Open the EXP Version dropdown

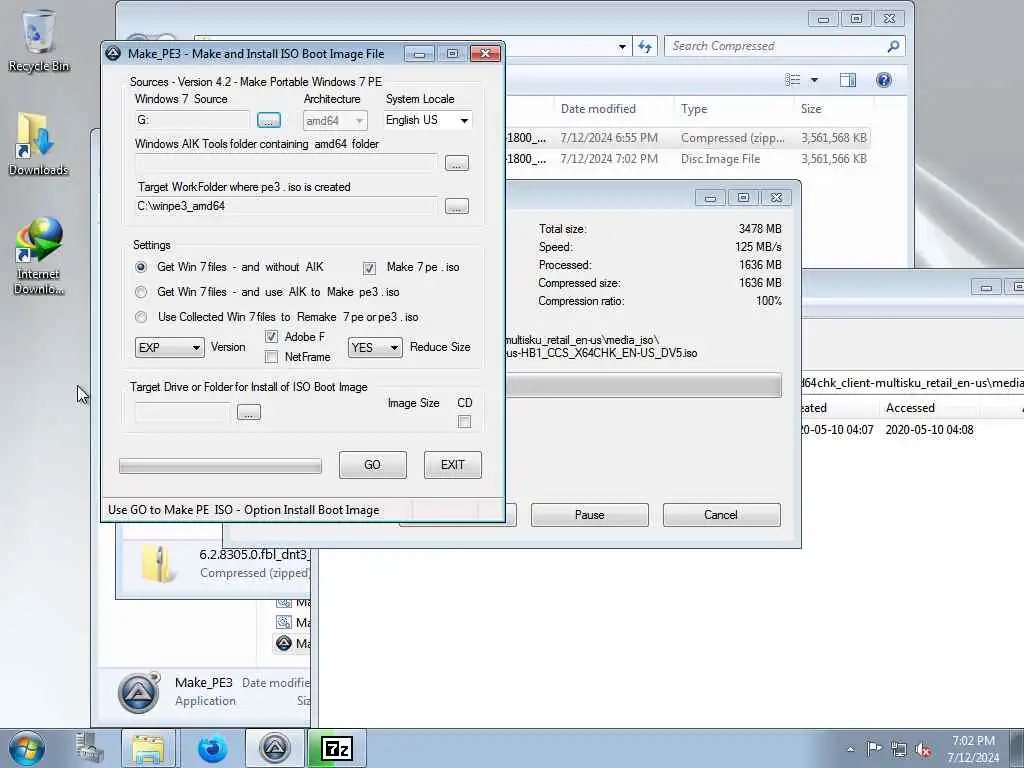click(169, 347)
